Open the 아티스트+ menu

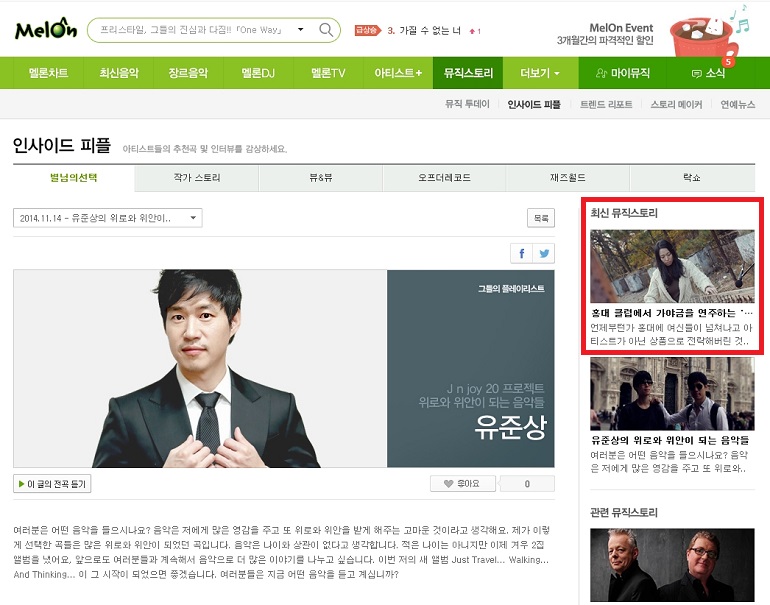tap(398, 73)
